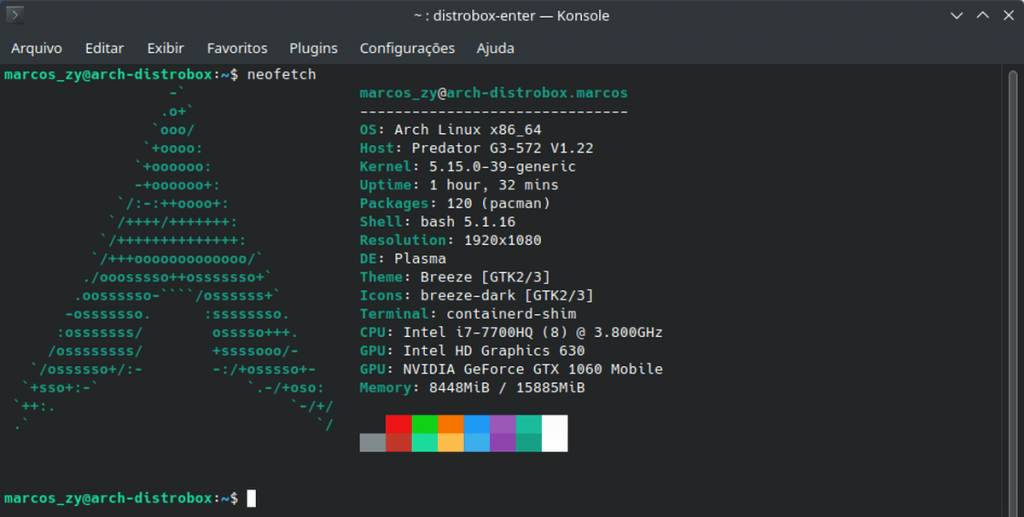This screenshot has width=1024, height=517.
Task: Maximize the Konsole window
Action: click(983, 16)
